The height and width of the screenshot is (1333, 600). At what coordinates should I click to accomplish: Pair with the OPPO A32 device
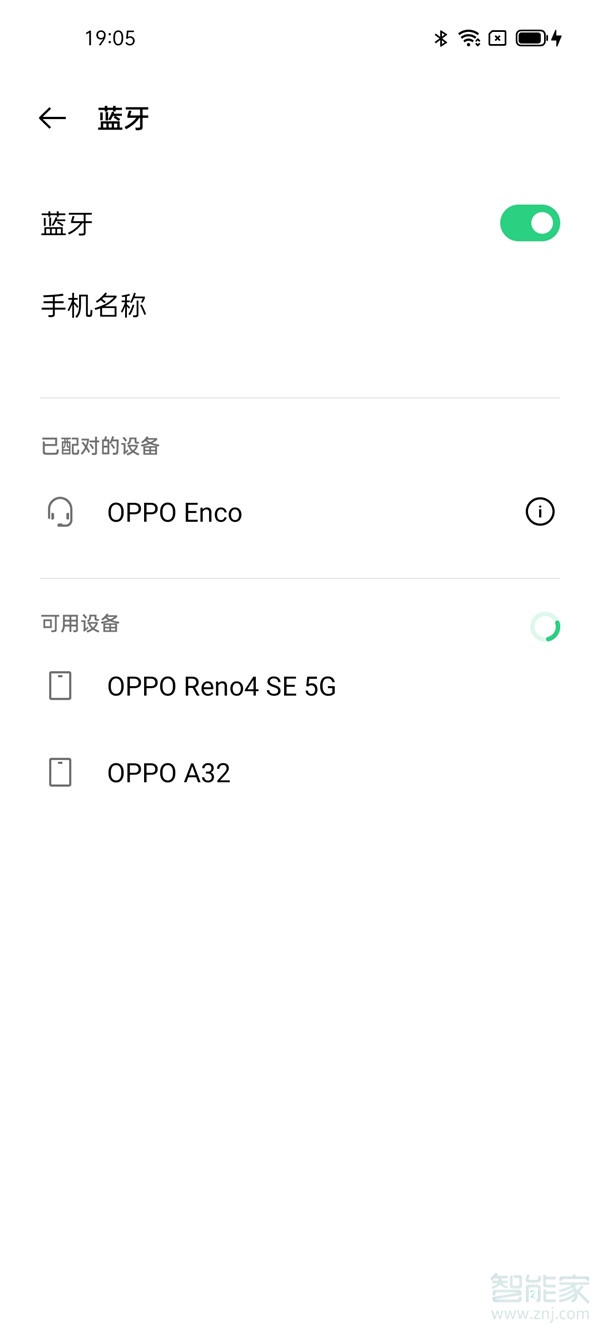[168, 772]
